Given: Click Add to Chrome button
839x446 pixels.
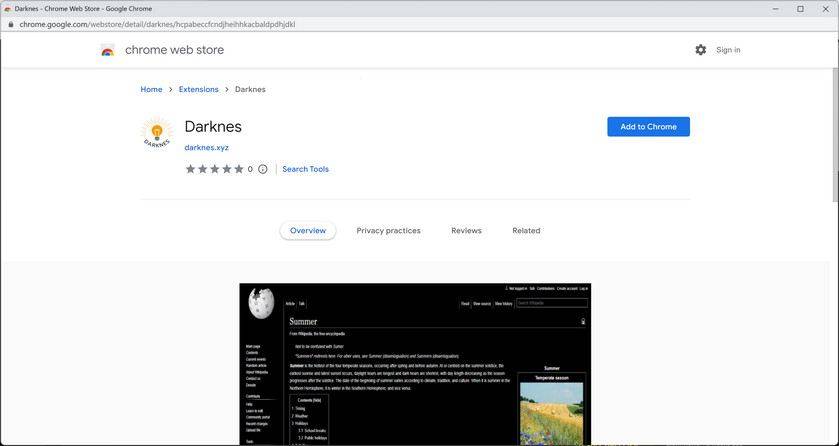Looking at the screenshot, I should (649, 127).
